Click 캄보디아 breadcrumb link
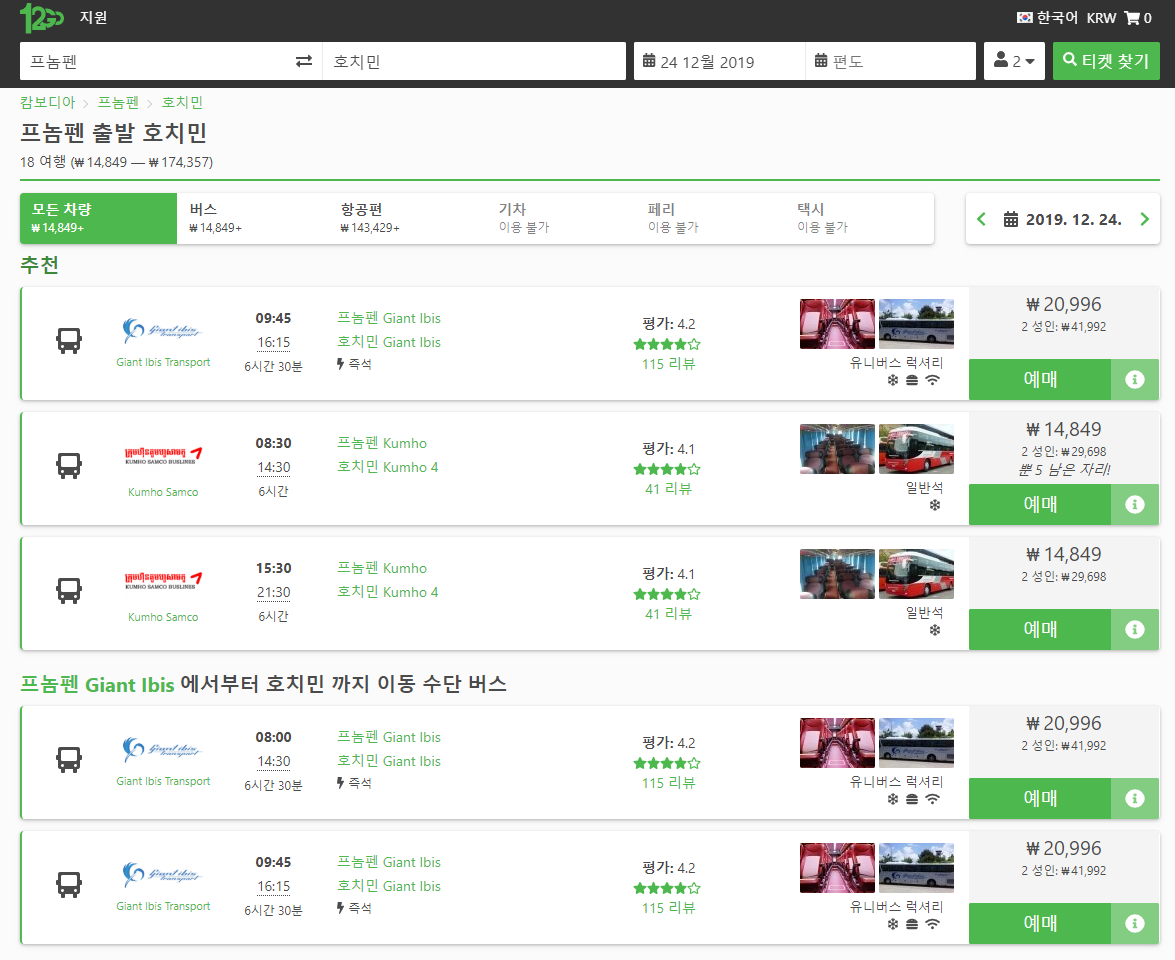1175x960 pixels. click(x=48, y=102)
